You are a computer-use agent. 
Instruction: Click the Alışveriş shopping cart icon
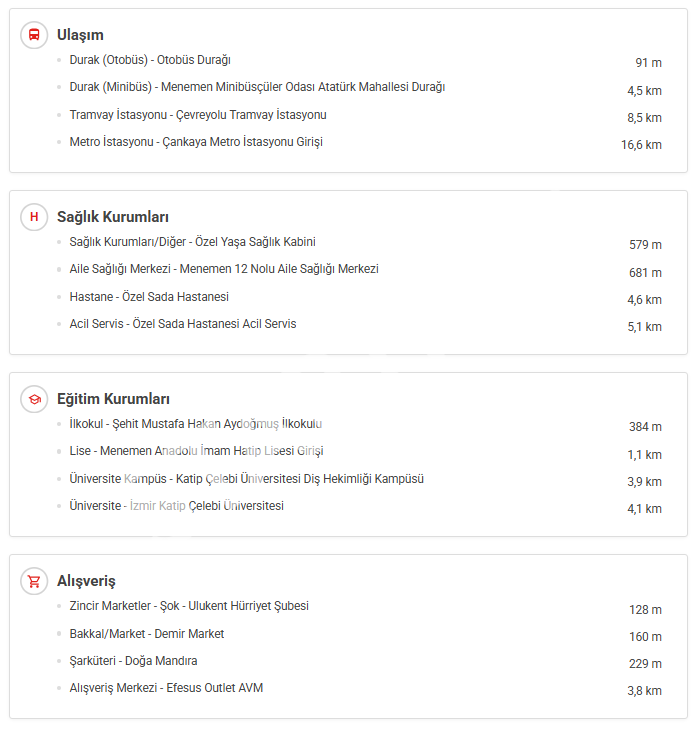click(34, 581)
